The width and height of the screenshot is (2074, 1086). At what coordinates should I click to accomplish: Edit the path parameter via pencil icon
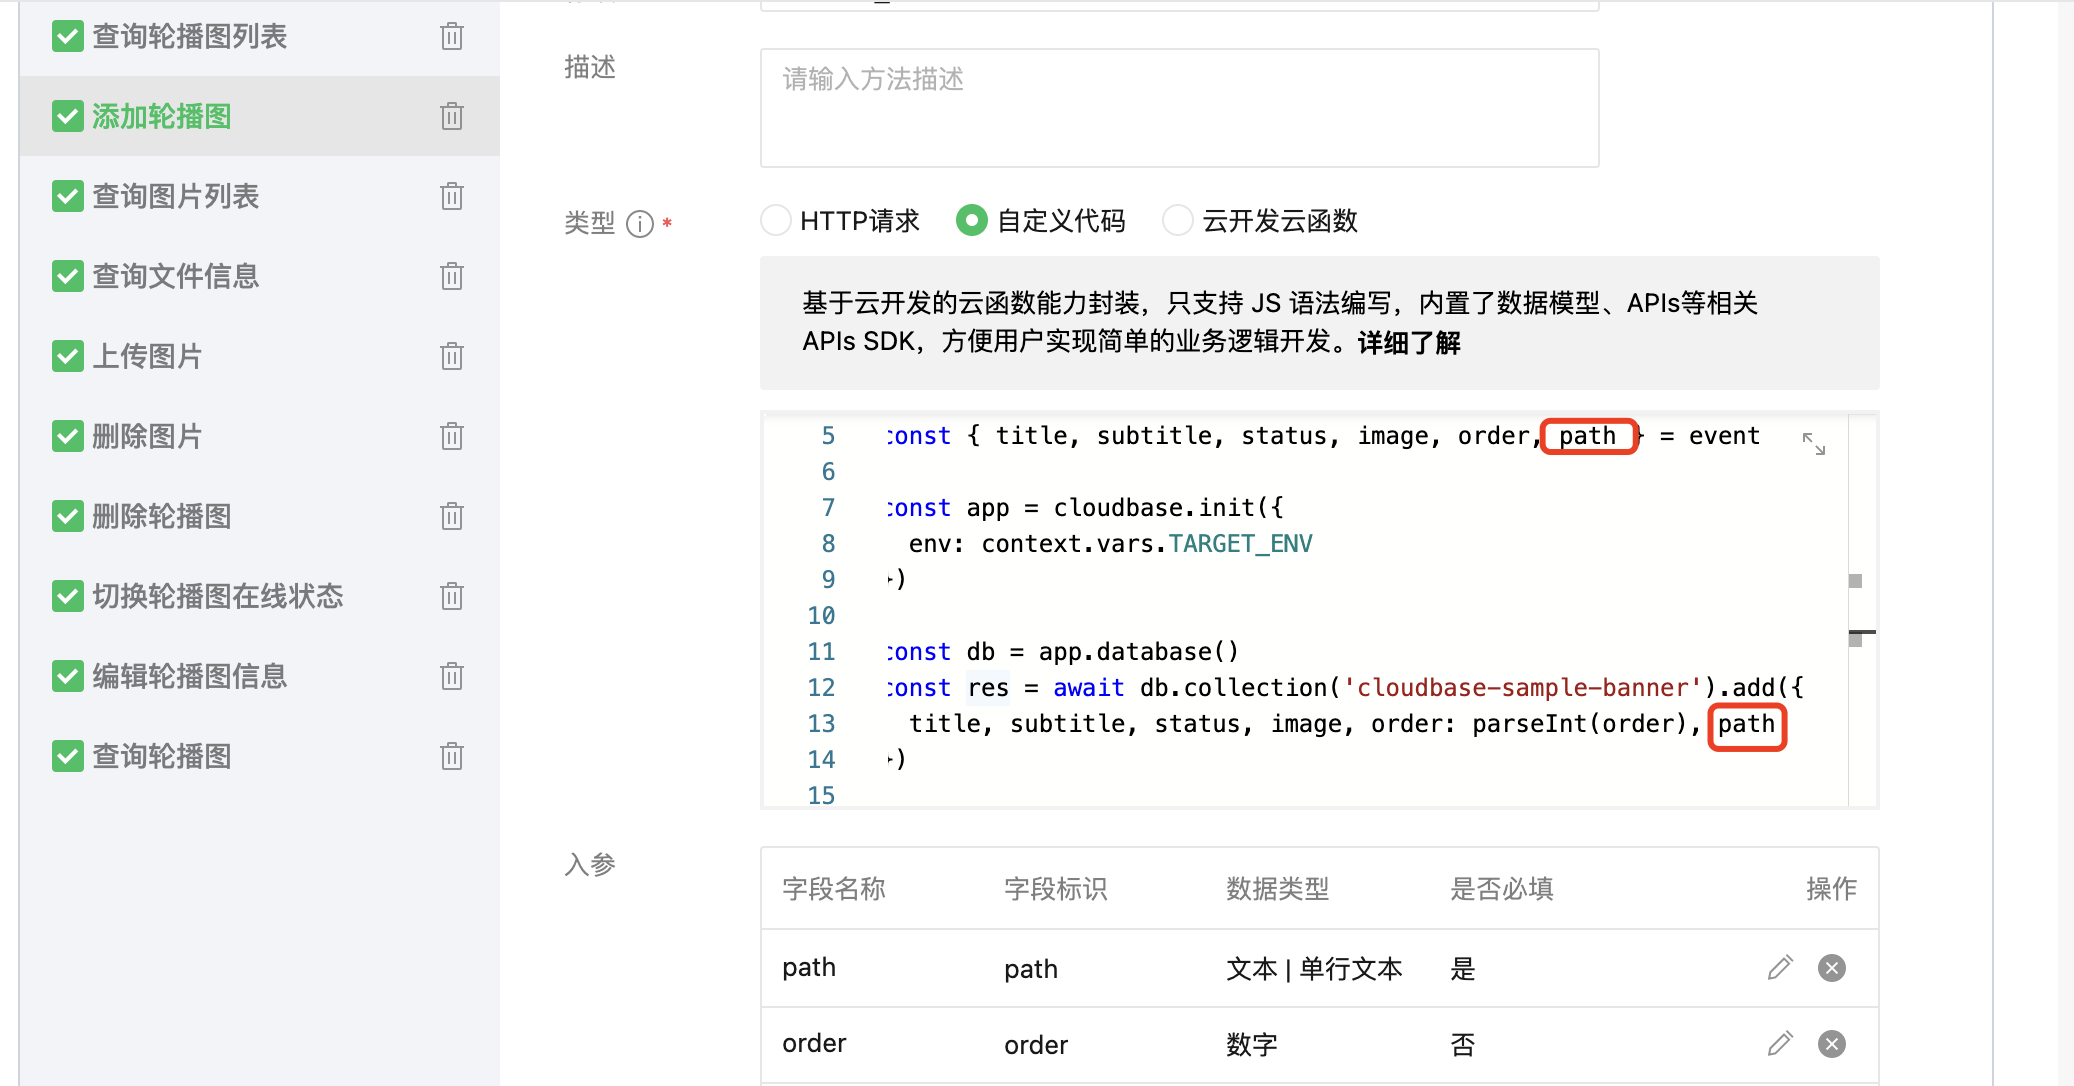tap(1779, 967)
